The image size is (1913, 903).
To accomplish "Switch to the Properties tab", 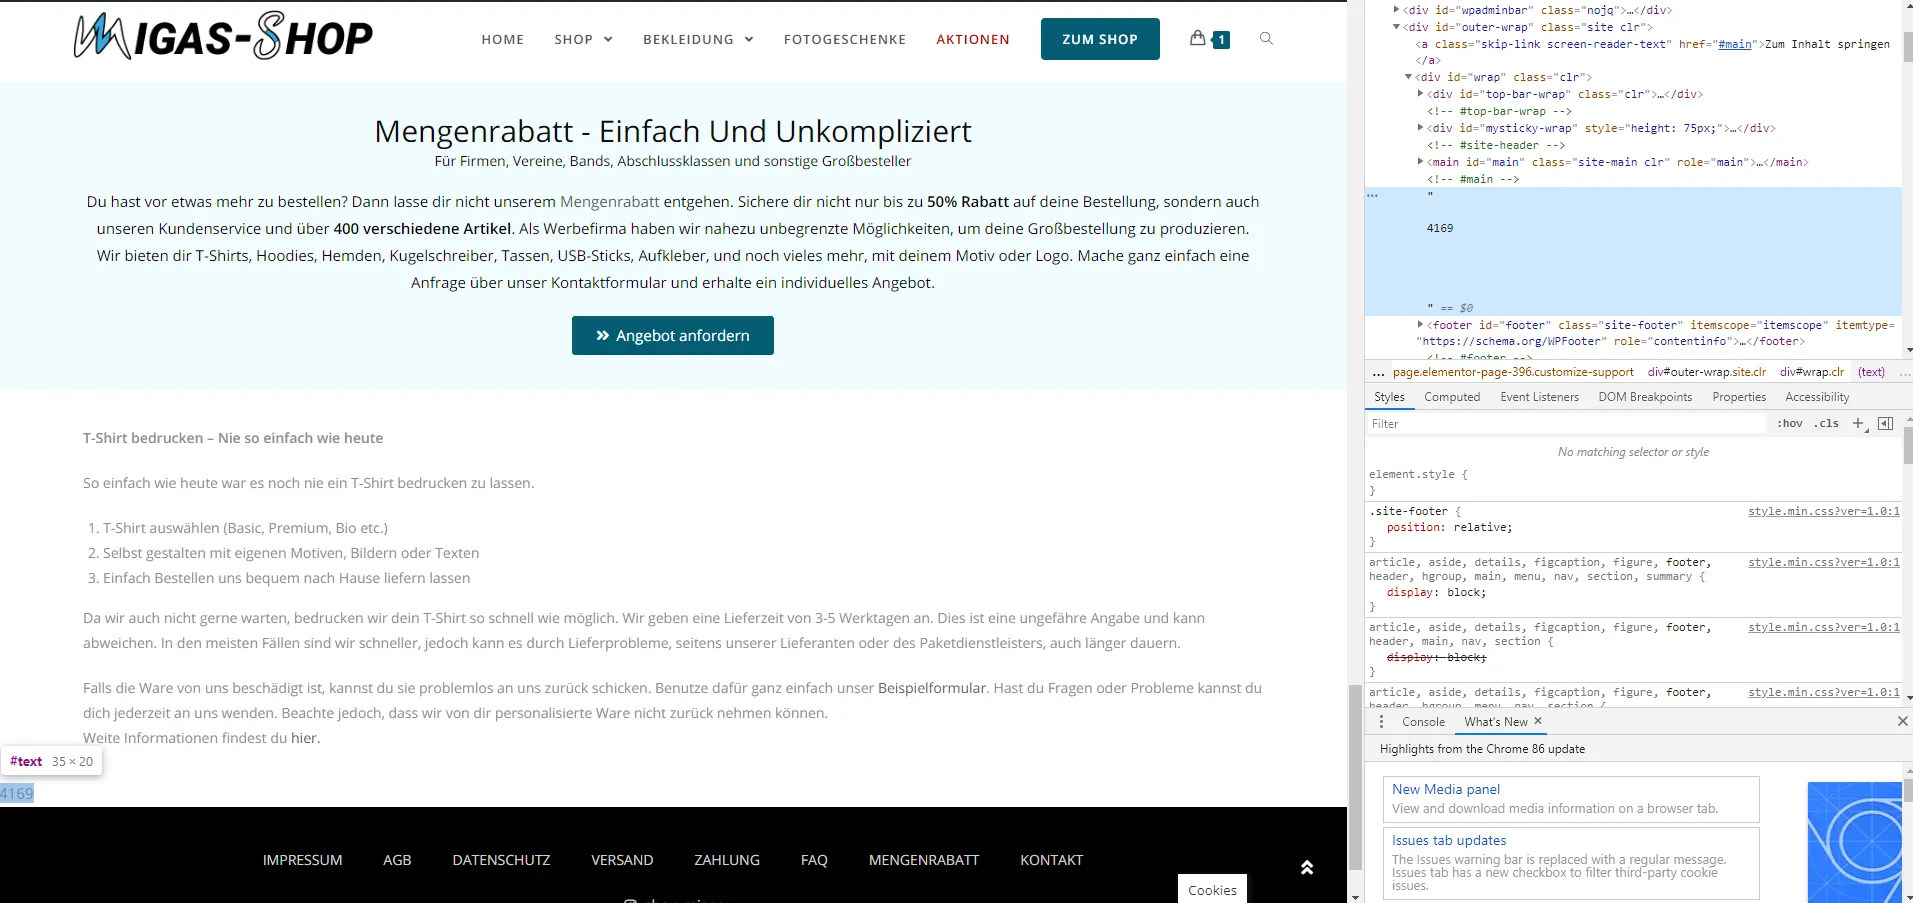I will pyautogui.click(x=1739, y=397).
